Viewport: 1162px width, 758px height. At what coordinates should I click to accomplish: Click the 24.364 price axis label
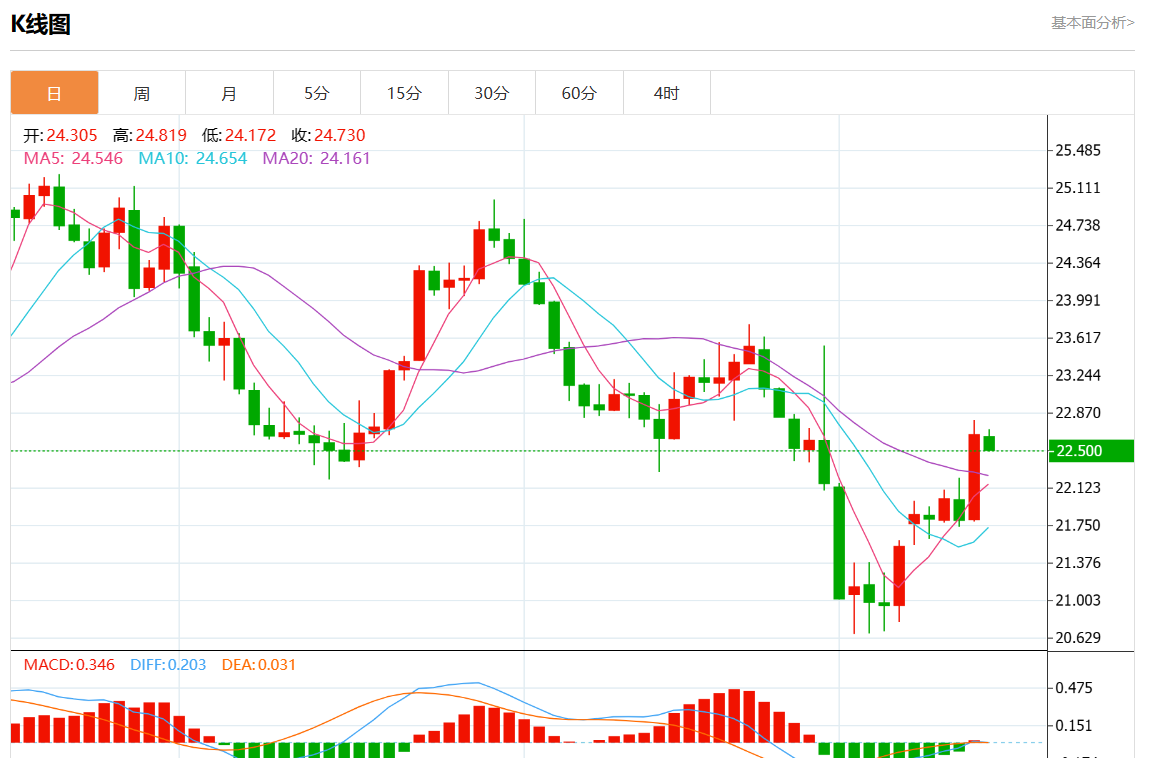pyautogui.click(x=1078, y=263)
